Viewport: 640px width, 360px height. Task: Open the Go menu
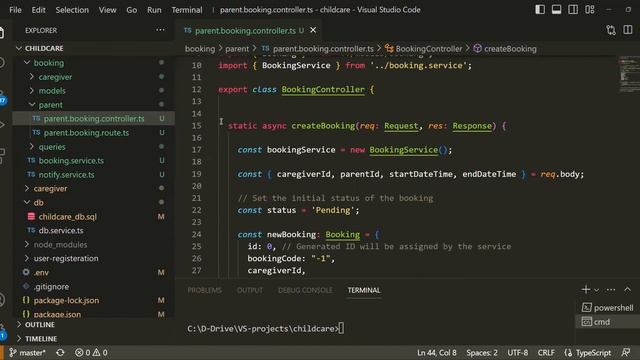[x=131, y=10]
